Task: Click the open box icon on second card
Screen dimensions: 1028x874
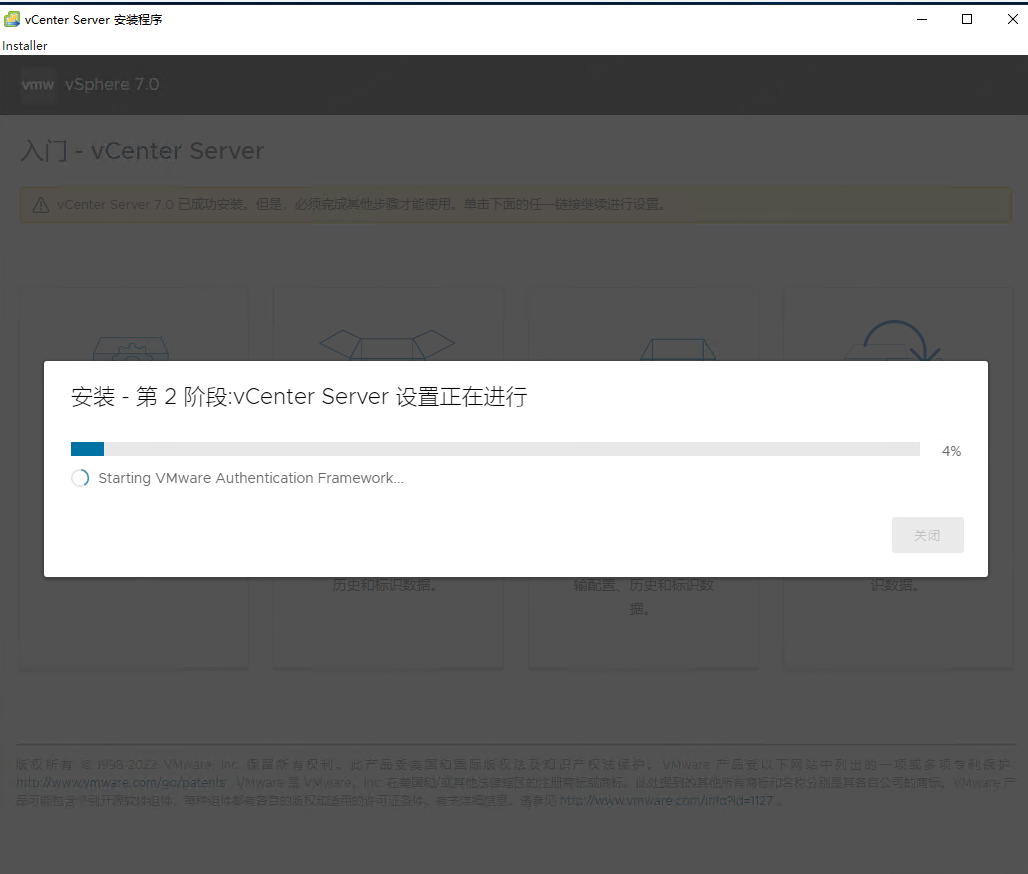Action: (x=387, y=344)
